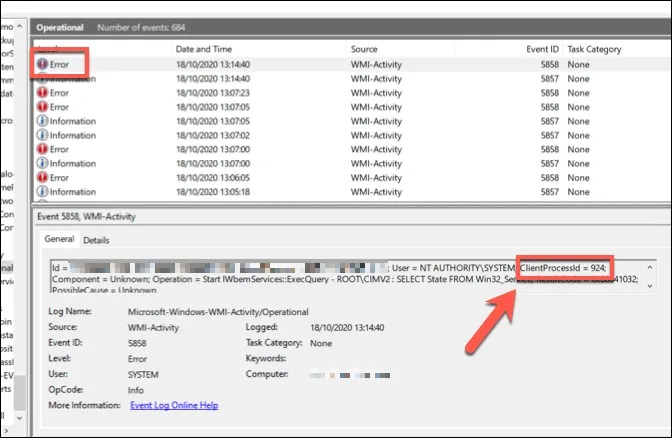Click the Event ID 5858 cell of the 13:14:40 Error row
This screenshot has height=438, width=672.
click(549, 65)
